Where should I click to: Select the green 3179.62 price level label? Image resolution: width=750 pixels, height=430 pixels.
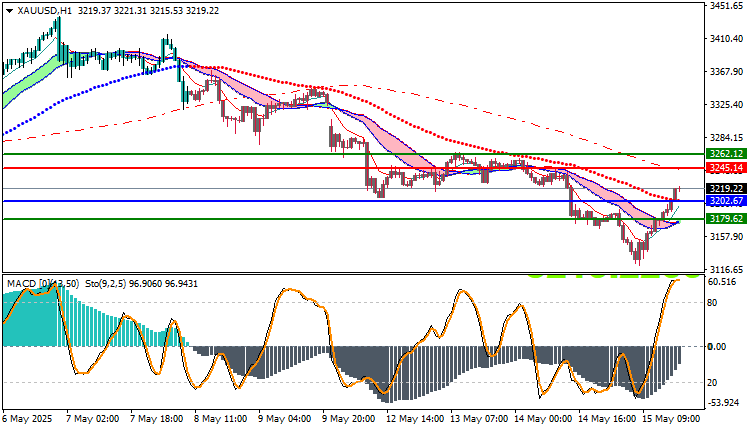pos(726,219)
